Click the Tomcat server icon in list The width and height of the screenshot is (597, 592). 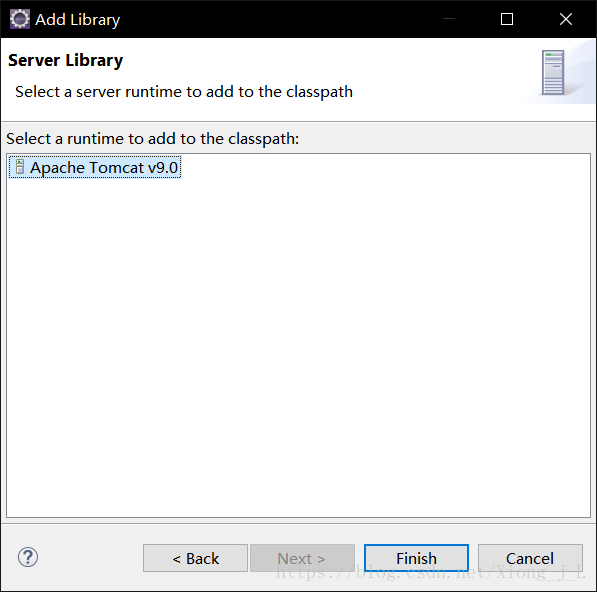click(x=20, y=167)
